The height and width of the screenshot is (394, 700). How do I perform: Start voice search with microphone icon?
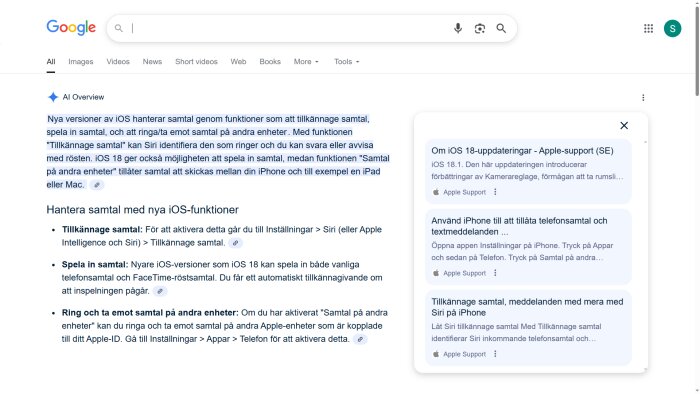(458, 28)
